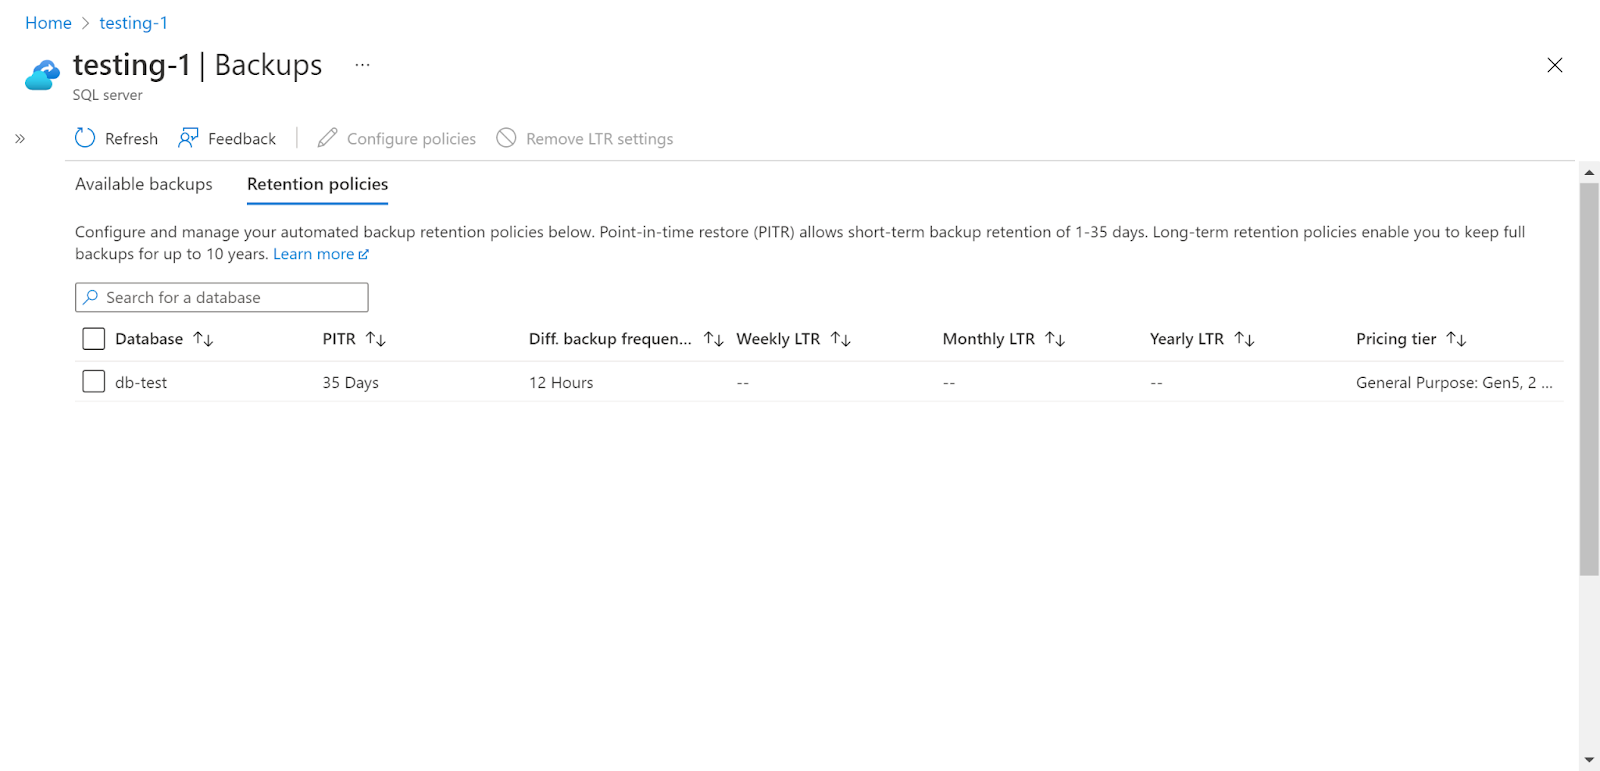Go to Home breadcrumb link
The image size is (1600, 771).
48,23
